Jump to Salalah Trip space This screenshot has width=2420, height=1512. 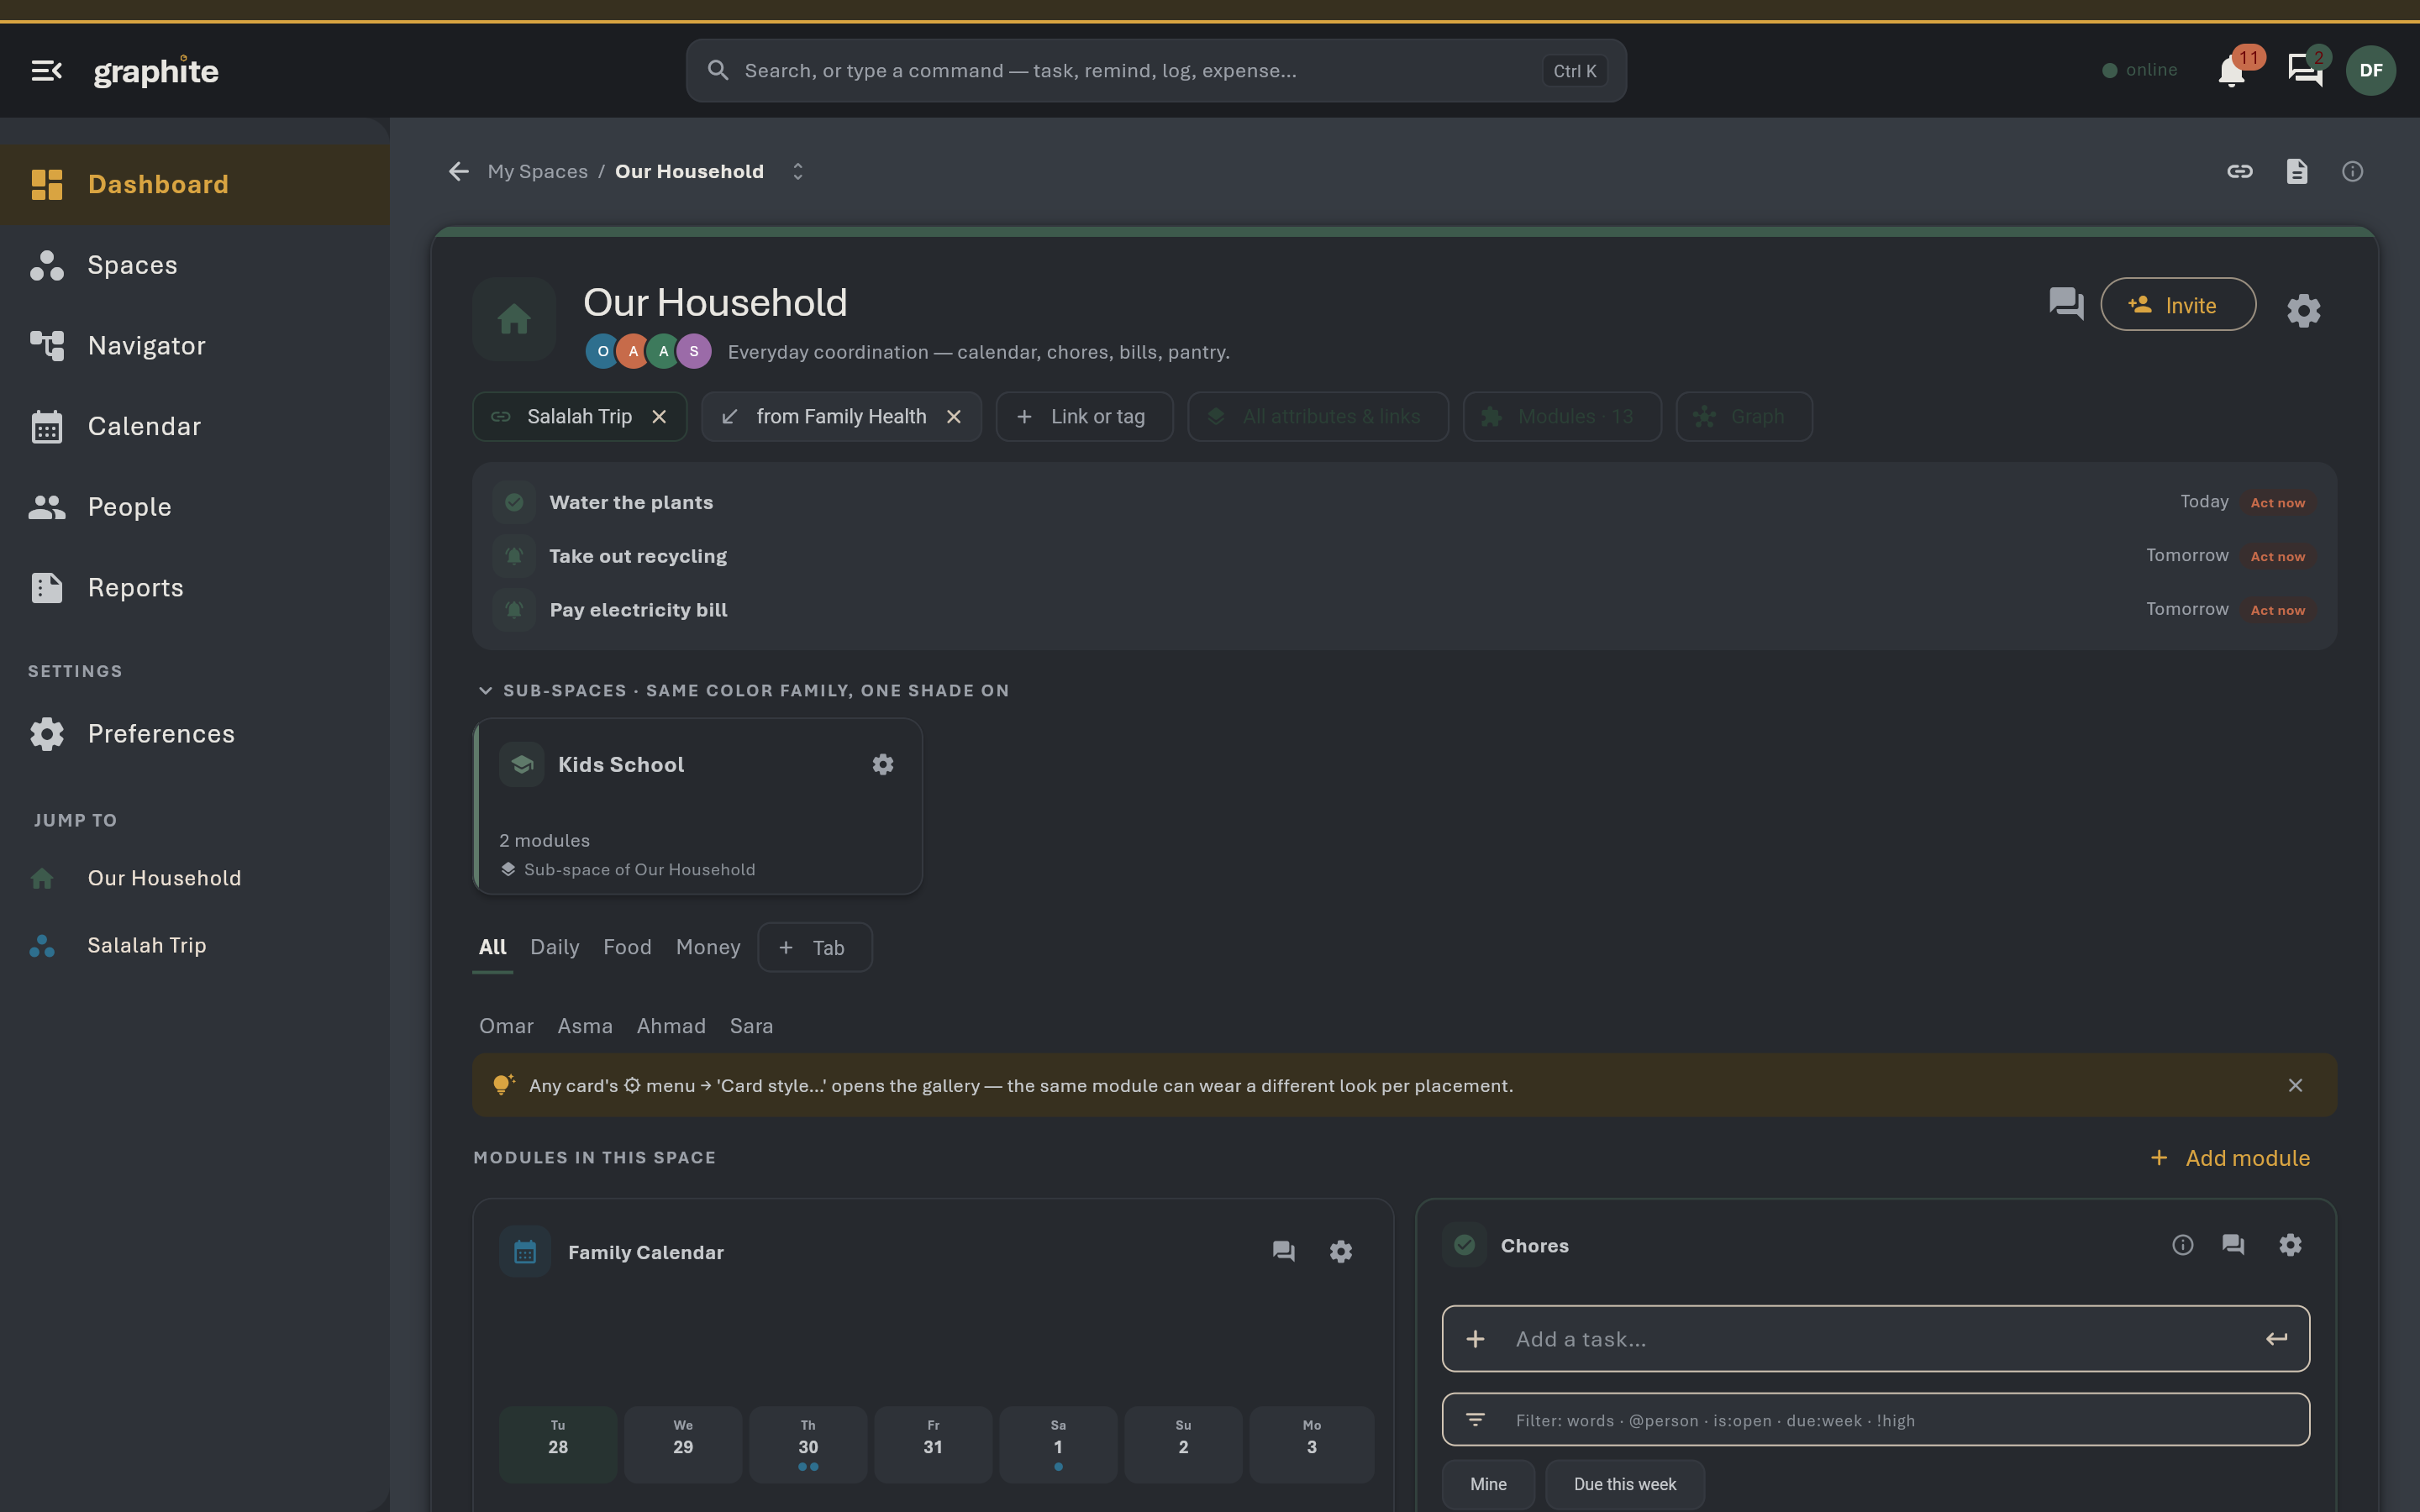195,946
